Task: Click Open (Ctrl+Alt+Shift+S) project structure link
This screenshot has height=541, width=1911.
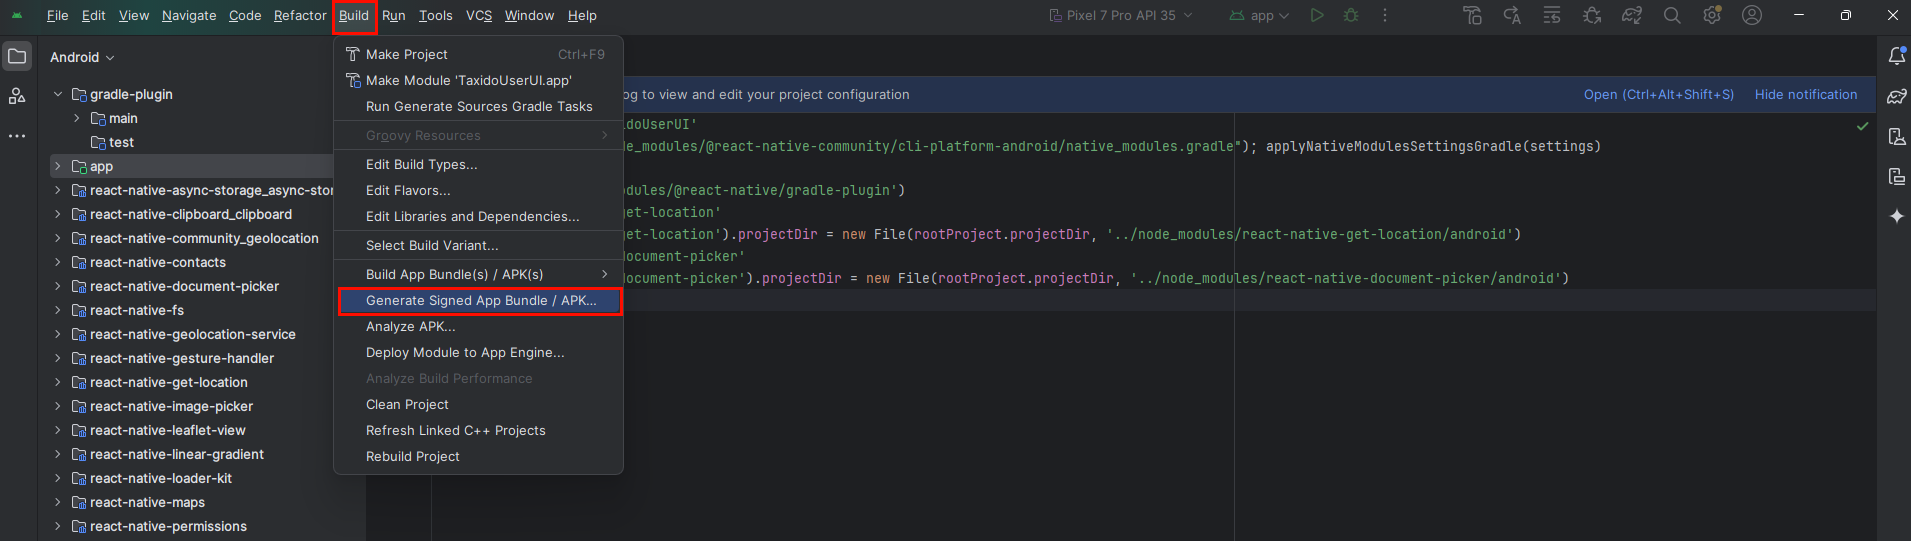Action: click(x=1658, y=94)
